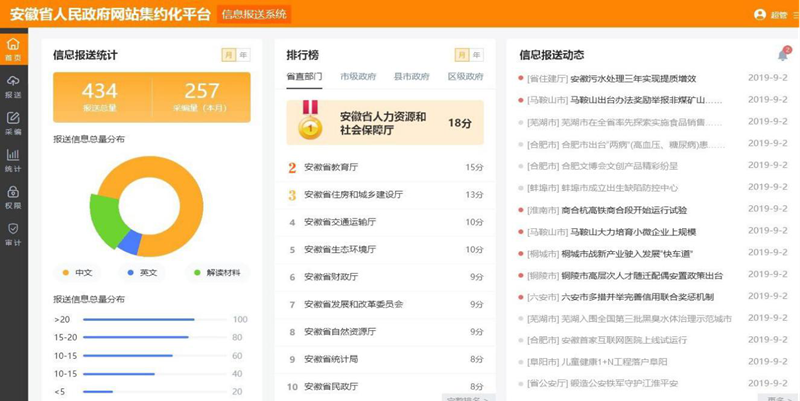
Task: Switch 排行榜 to 月 view
Action: (462, 55)
